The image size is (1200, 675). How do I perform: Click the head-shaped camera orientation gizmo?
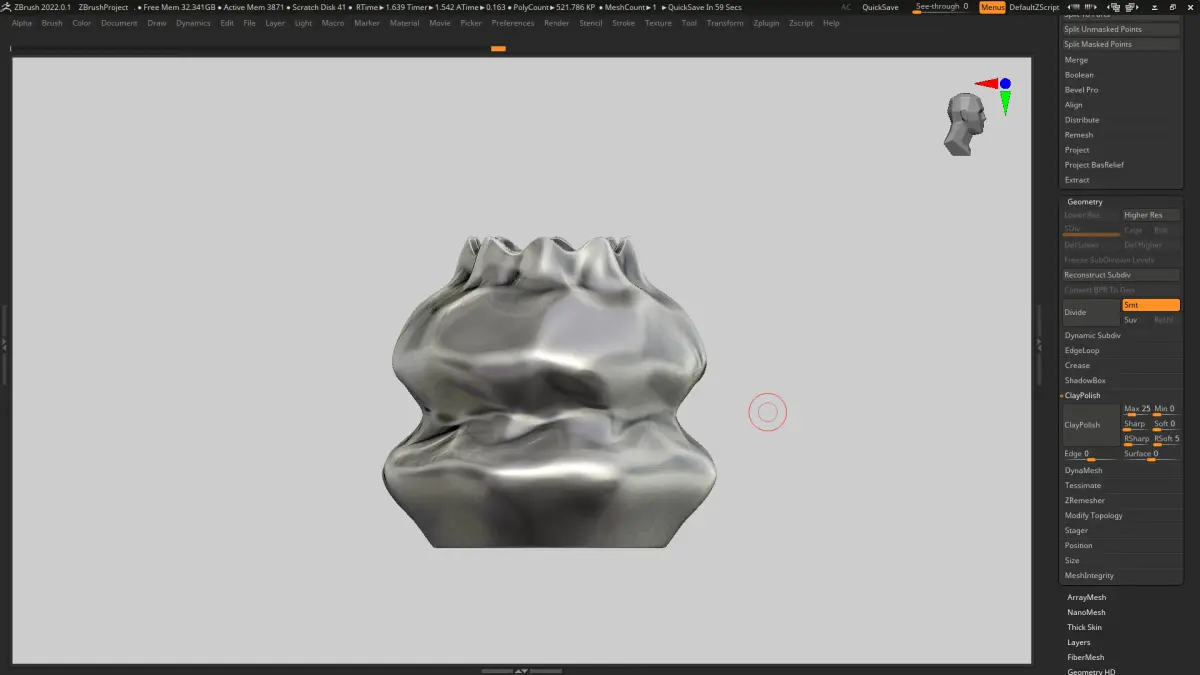pos(965,125)
